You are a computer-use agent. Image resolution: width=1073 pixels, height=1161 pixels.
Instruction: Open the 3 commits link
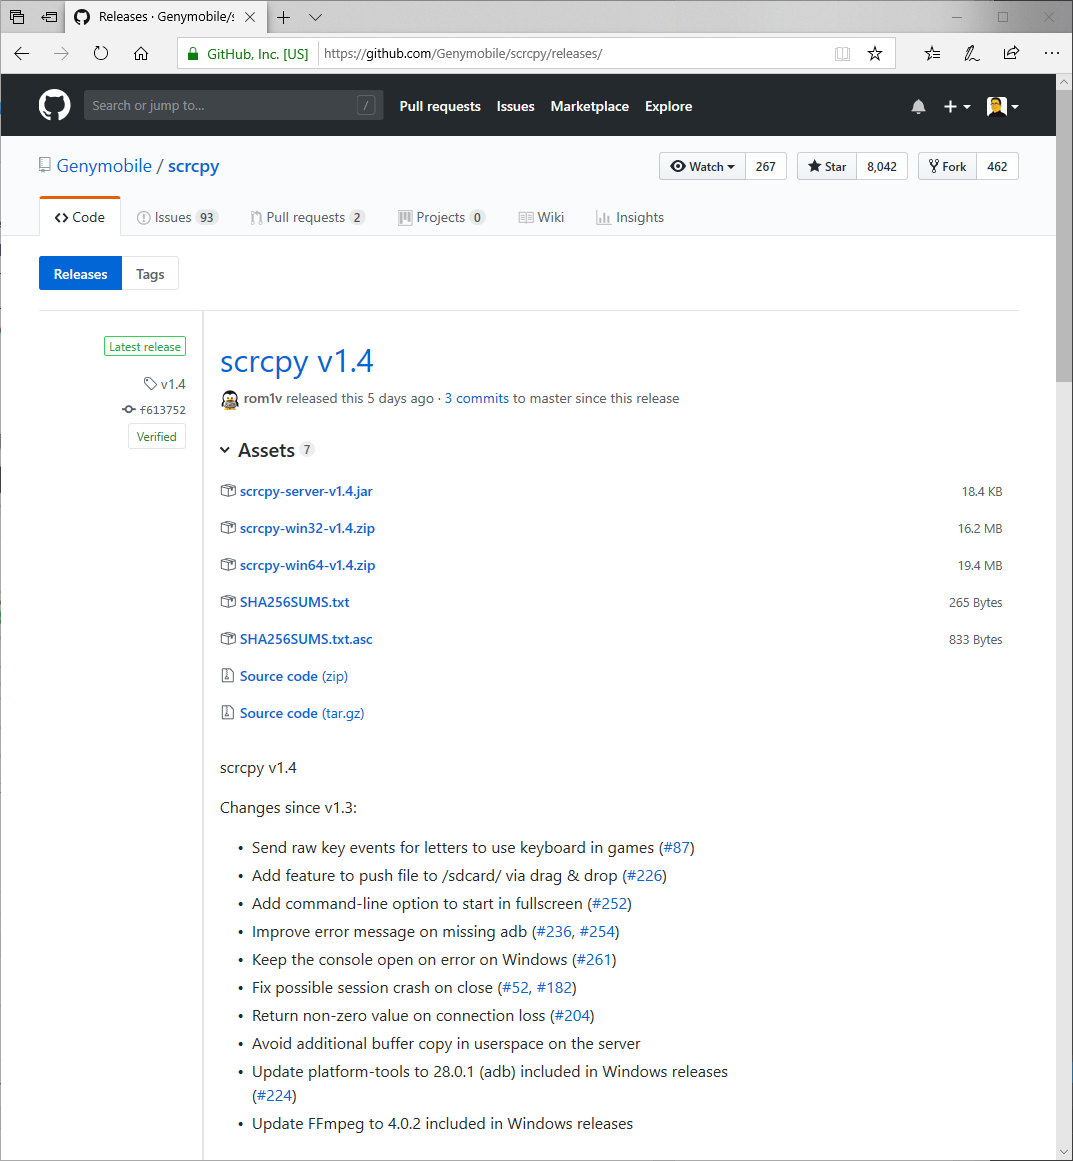coord(476,399)
